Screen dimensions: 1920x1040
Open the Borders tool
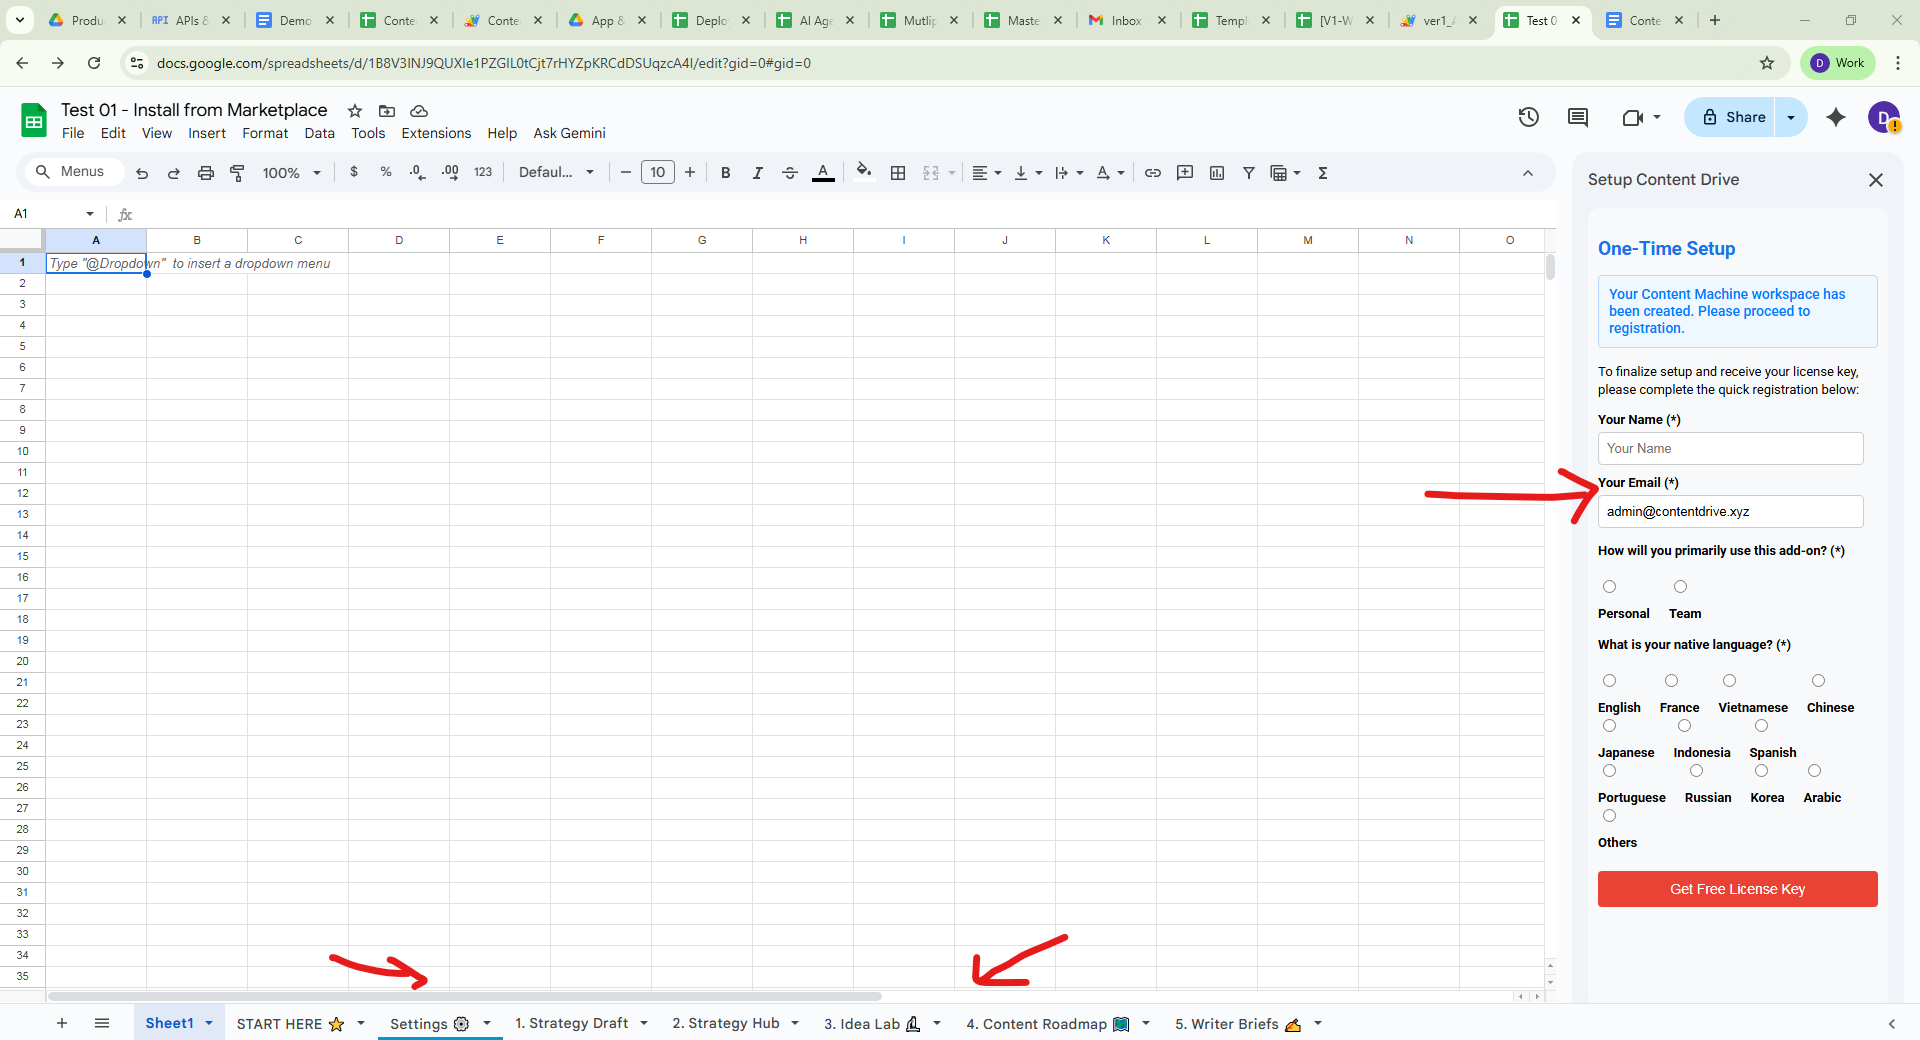pyautogui.click(x=898, y=173)
